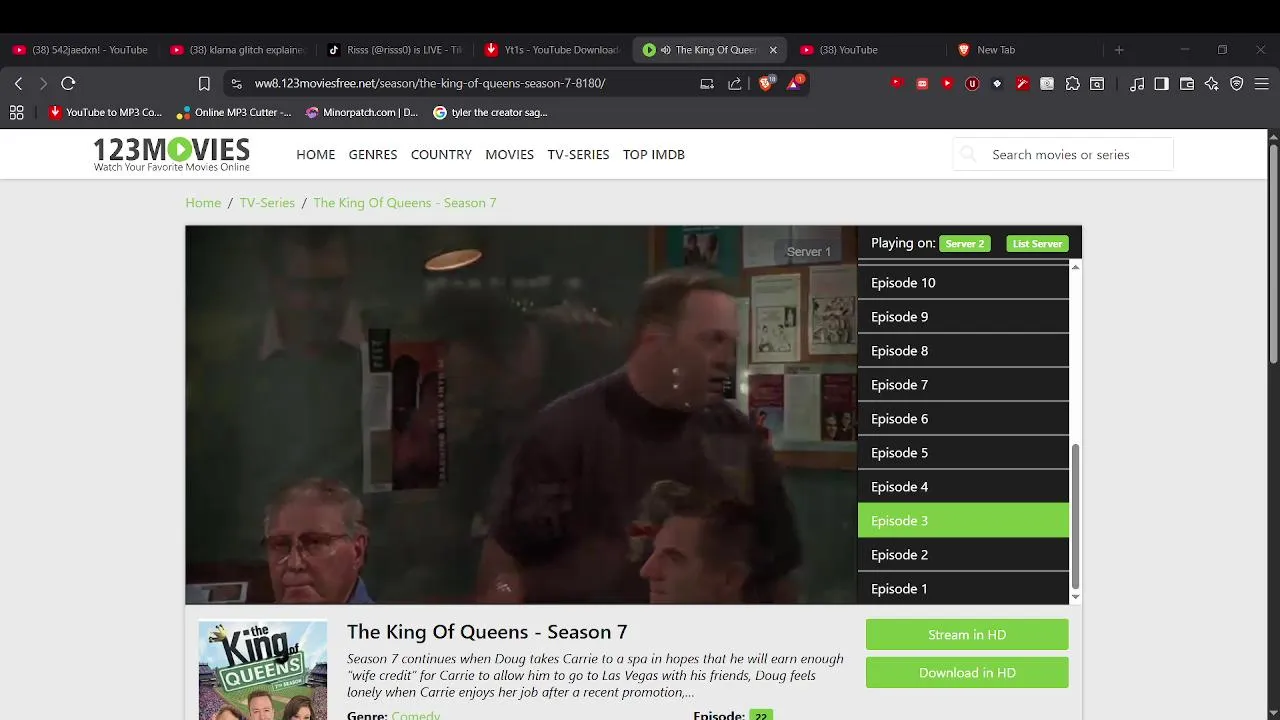
Task: Click the Download in HD button
Action: (967, 673)
